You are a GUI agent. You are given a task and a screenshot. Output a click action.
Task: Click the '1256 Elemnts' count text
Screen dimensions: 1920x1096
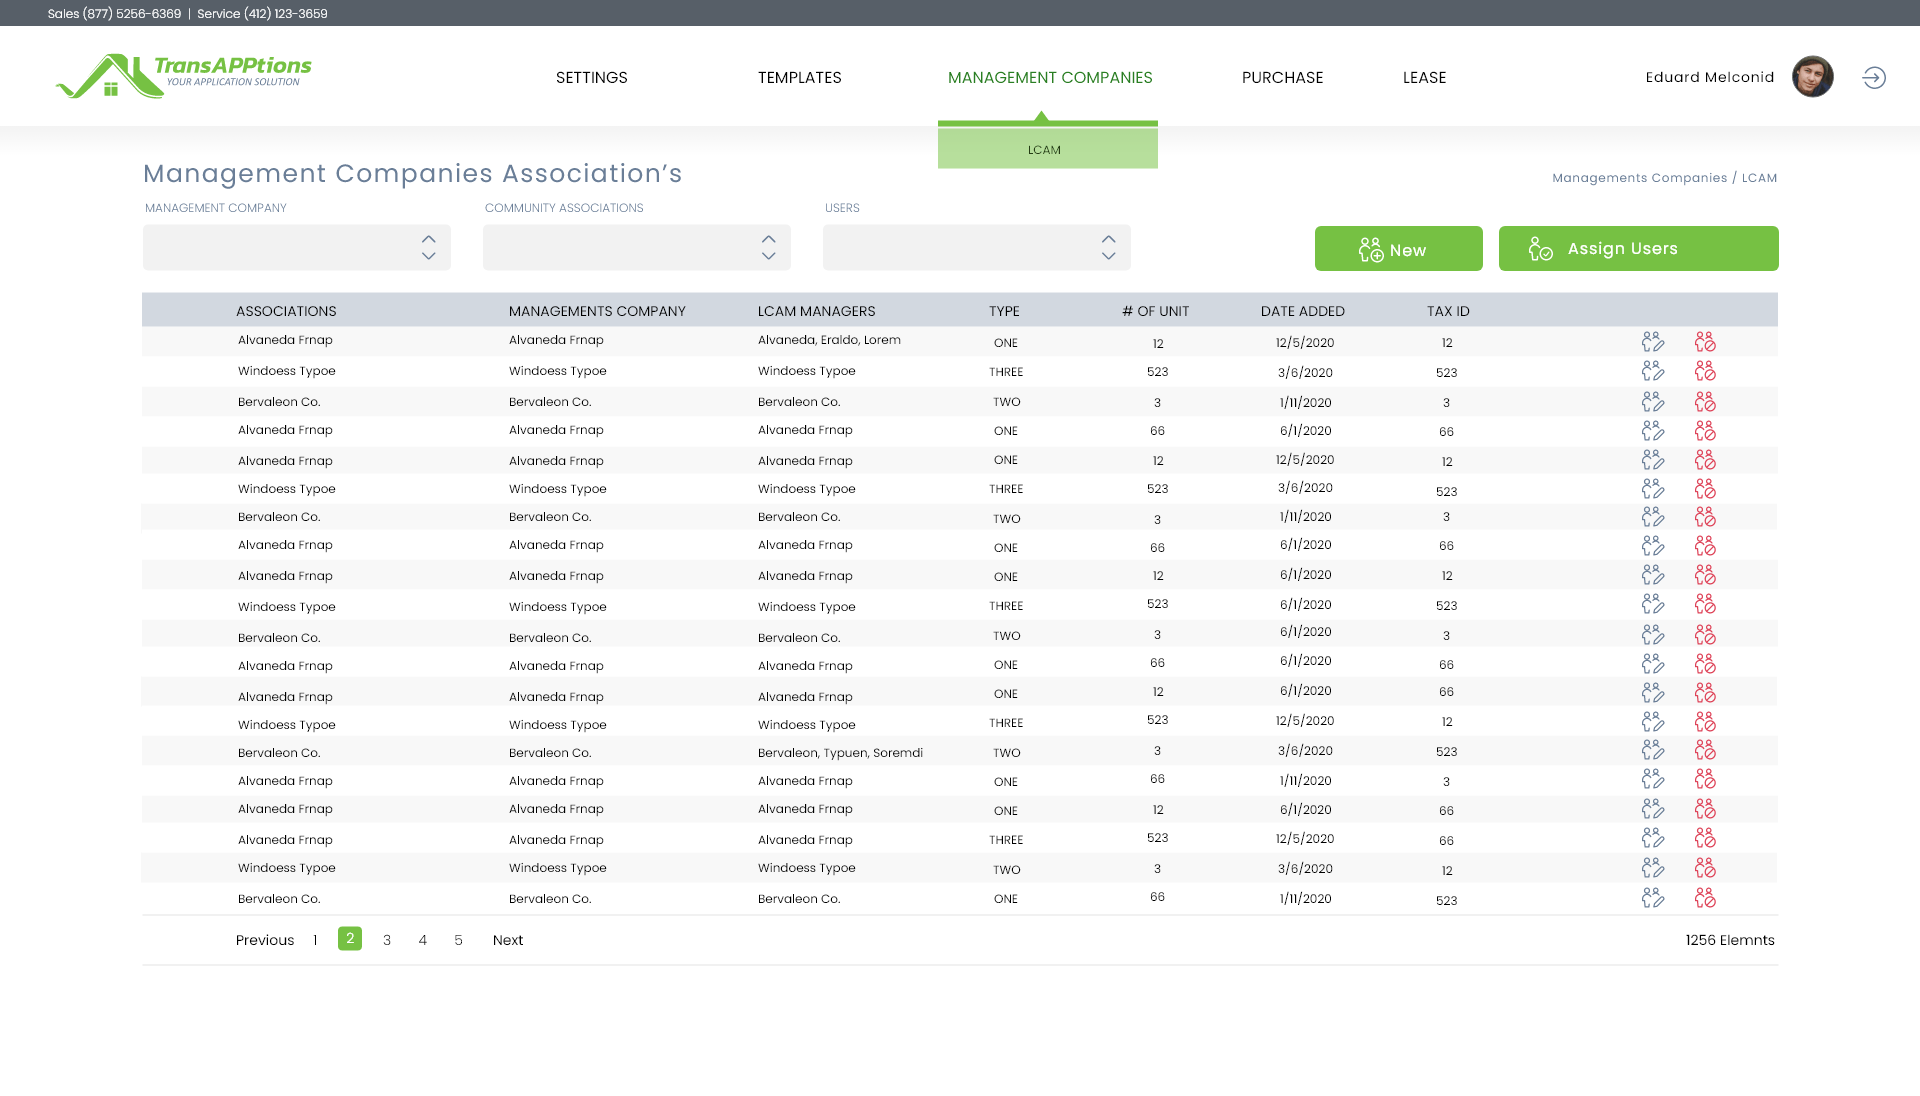pos(1730,940)
